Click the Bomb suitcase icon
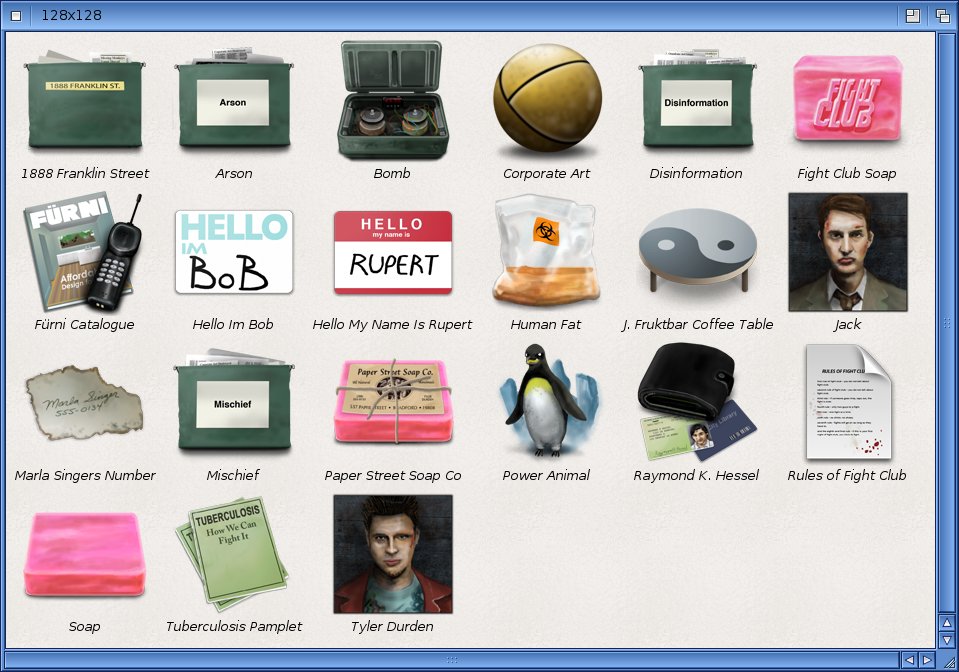 [x=392, y=99]
